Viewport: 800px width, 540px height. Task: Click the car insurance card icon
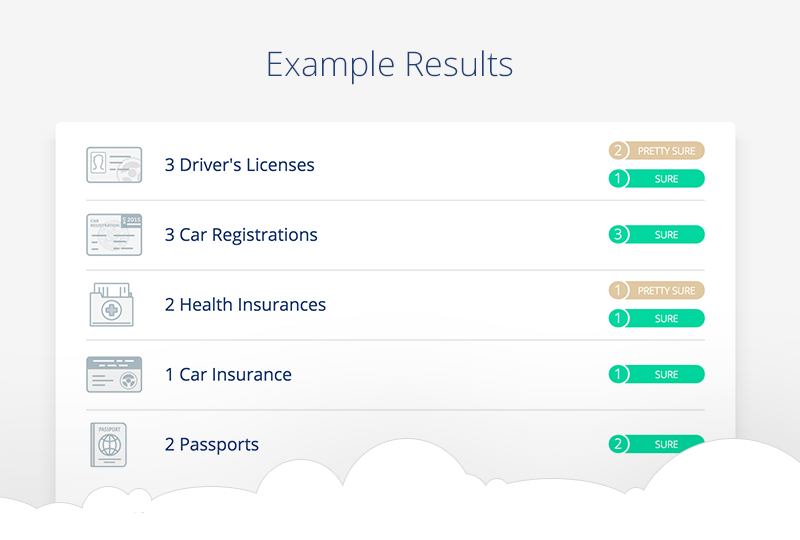coord(114,375)
